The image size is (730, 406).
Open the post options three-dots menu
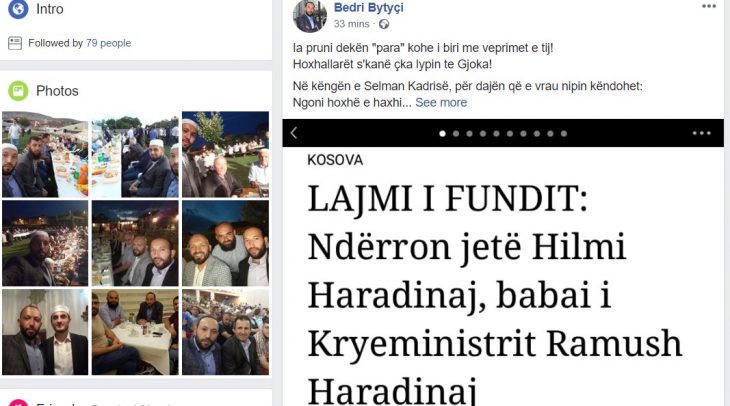(709, 7)
